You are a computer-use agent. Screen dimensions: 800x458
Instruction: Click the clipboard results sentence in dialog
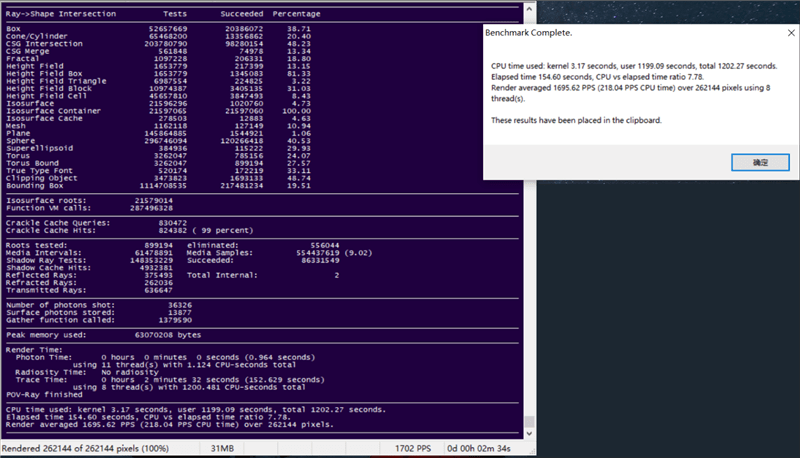576,120
